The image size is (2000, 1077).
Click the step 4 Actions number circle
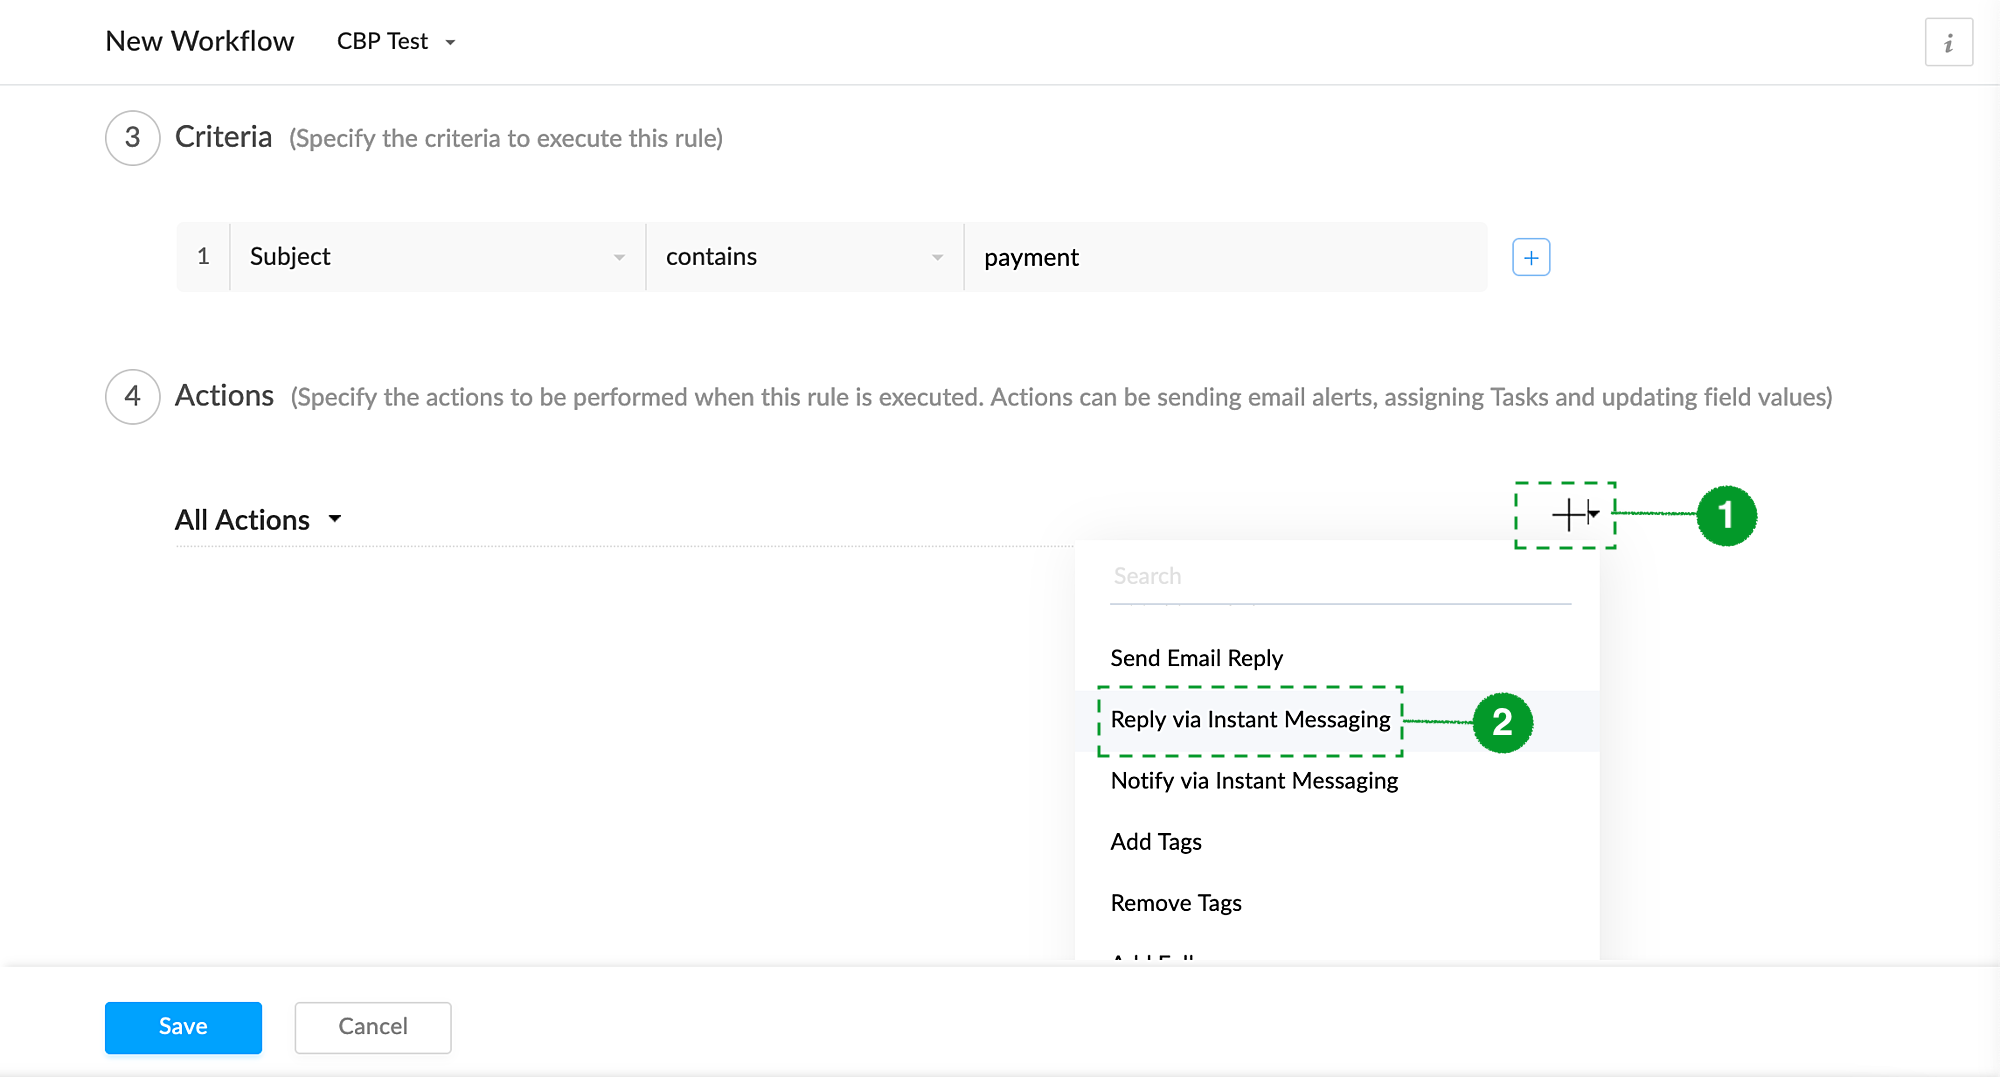132,397
